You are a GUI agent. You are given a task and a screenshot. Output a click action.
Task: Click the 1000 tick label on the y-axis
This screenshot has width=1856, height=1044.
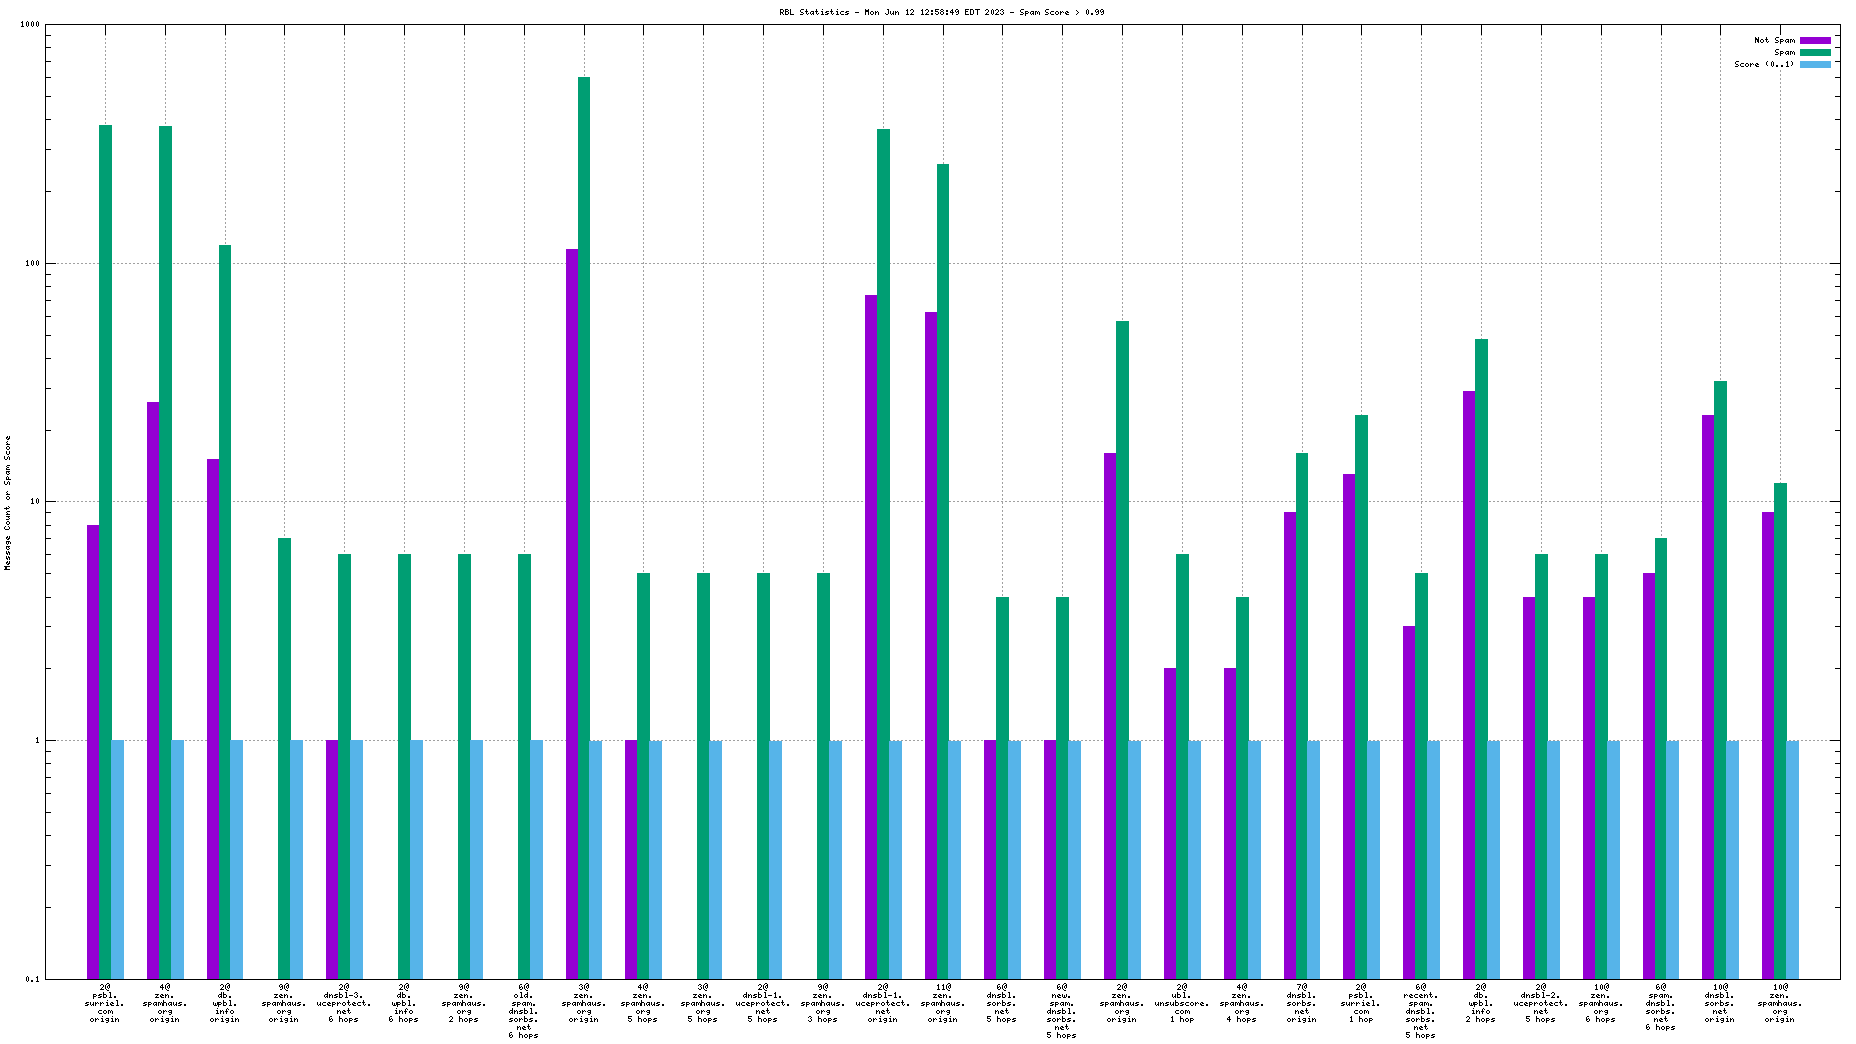(30, 25)
